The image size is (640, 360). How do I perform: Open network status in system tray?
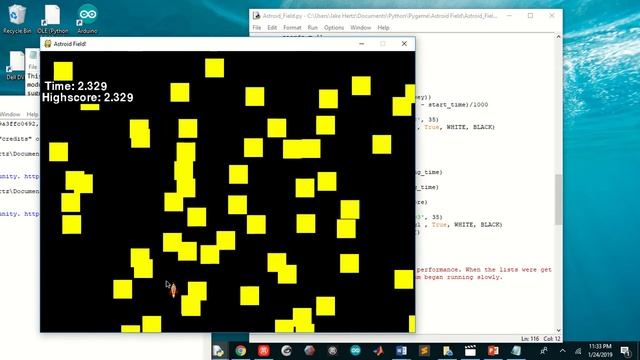tap(578, 351)
